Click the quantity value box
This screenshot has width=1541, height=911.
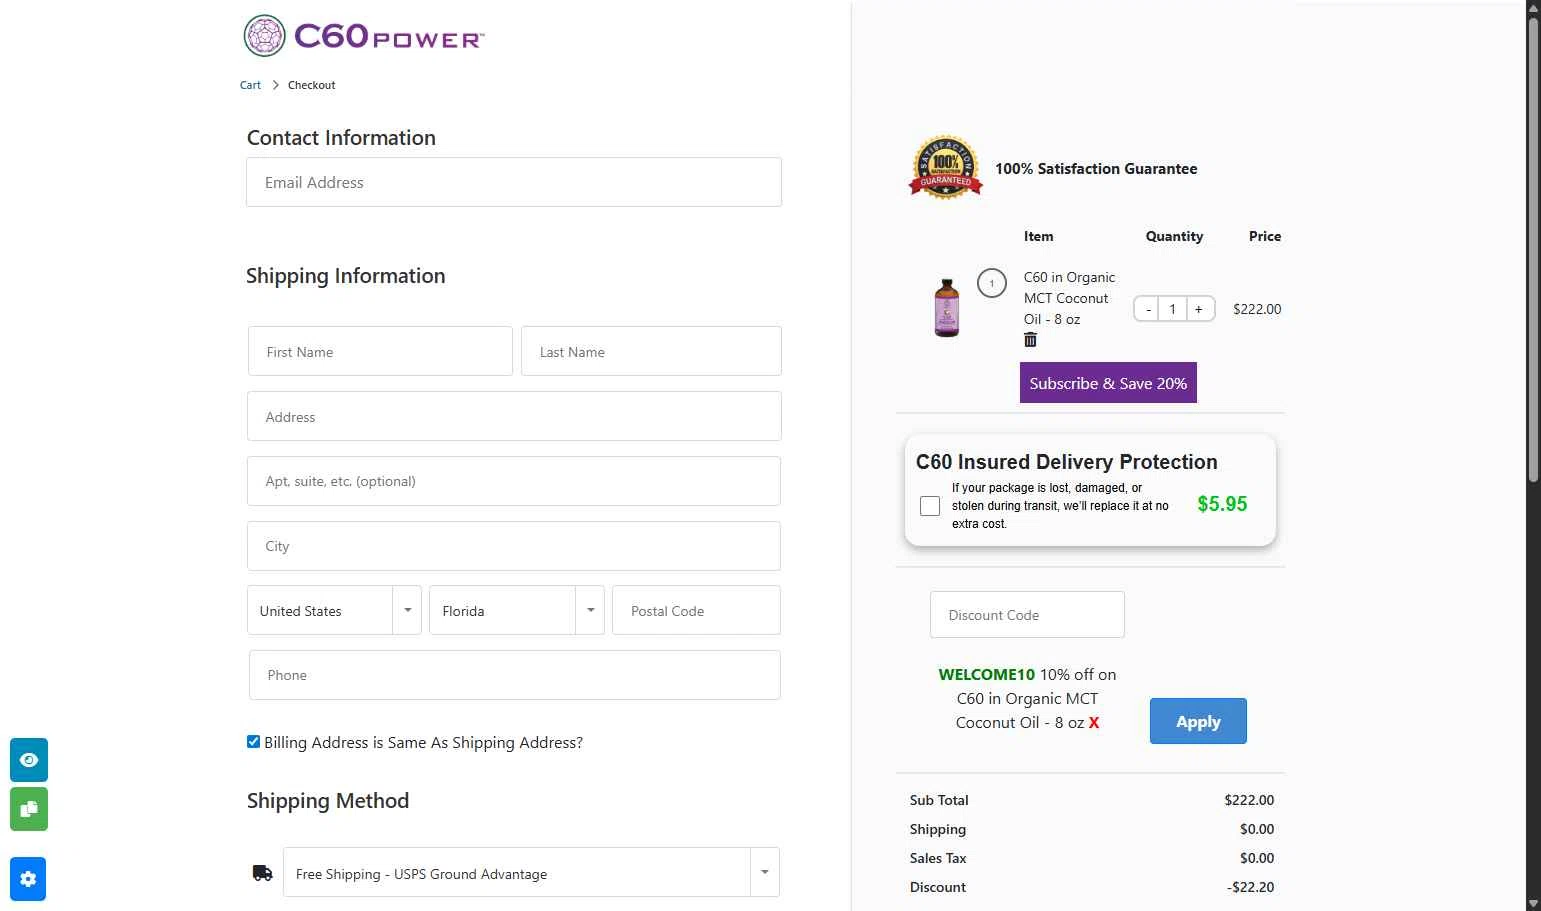1173,309
